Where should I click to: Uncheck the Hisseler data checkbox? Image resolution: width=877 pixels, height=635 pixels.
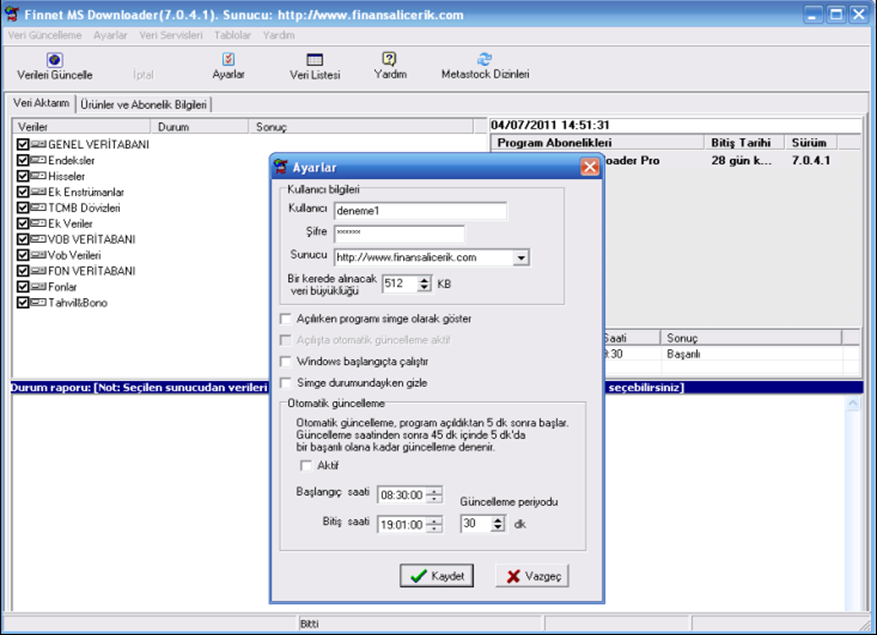[23, 176]
